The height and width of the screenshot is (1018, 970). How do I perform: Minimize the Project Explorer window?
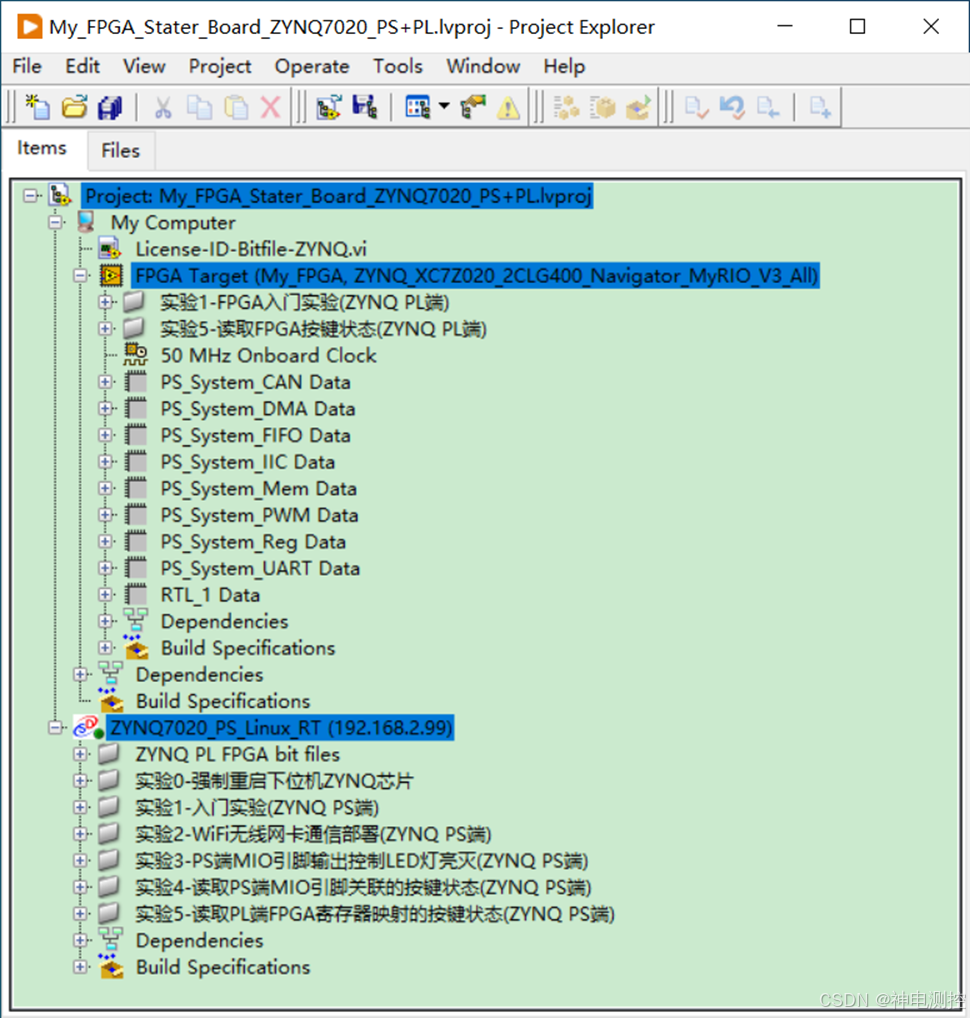[x=785, y=27]
